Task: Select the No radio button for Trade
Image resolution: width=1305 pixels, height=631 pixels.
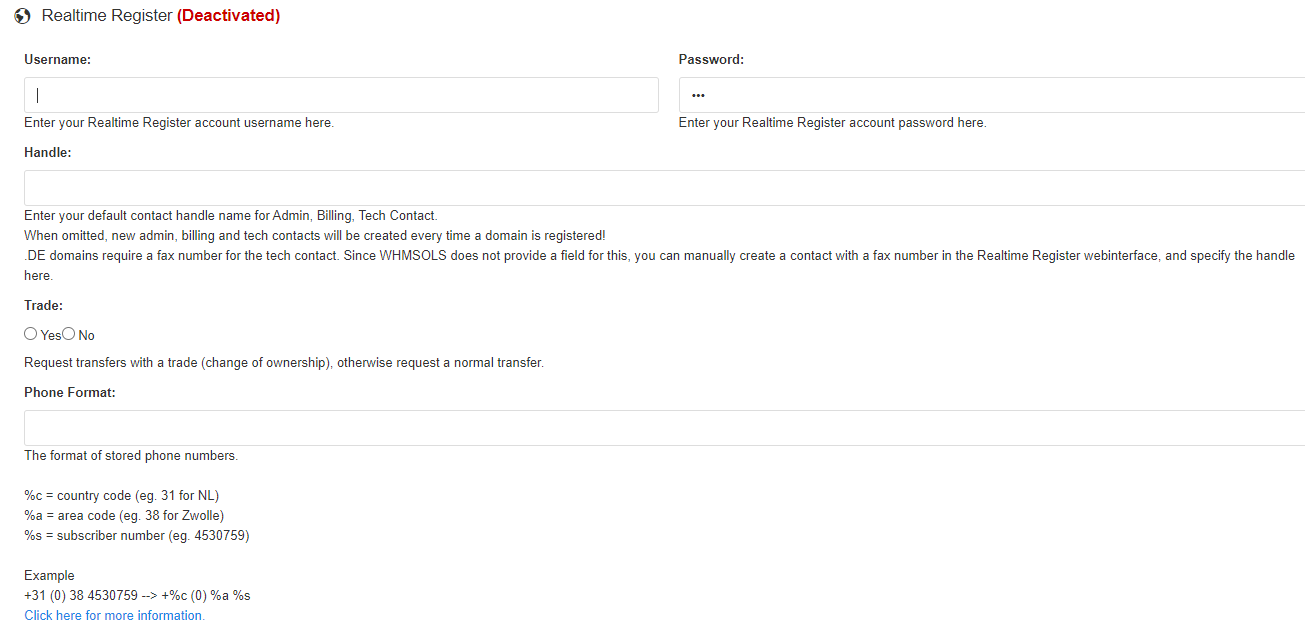Action: 69,334
